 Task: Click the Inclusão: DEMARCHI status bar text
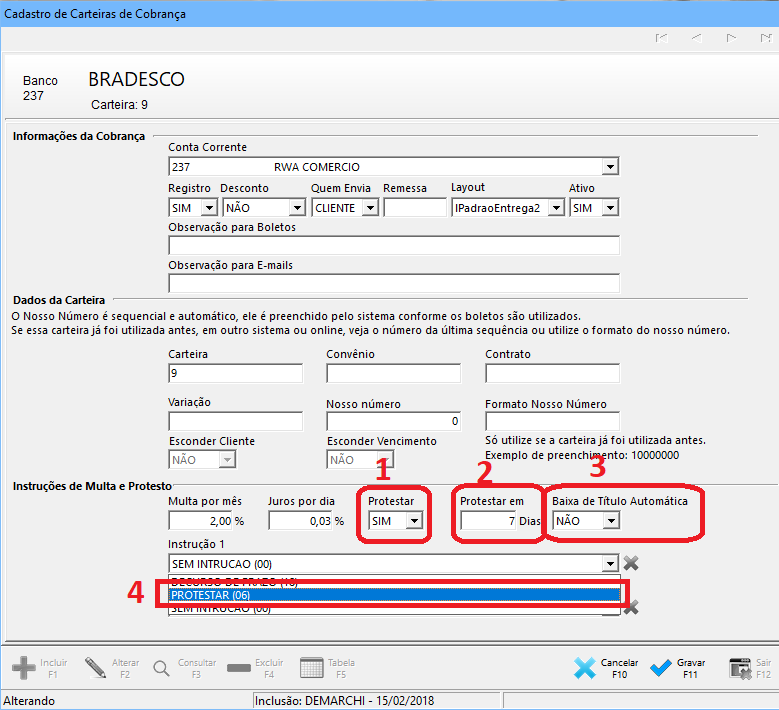point(344,701)
